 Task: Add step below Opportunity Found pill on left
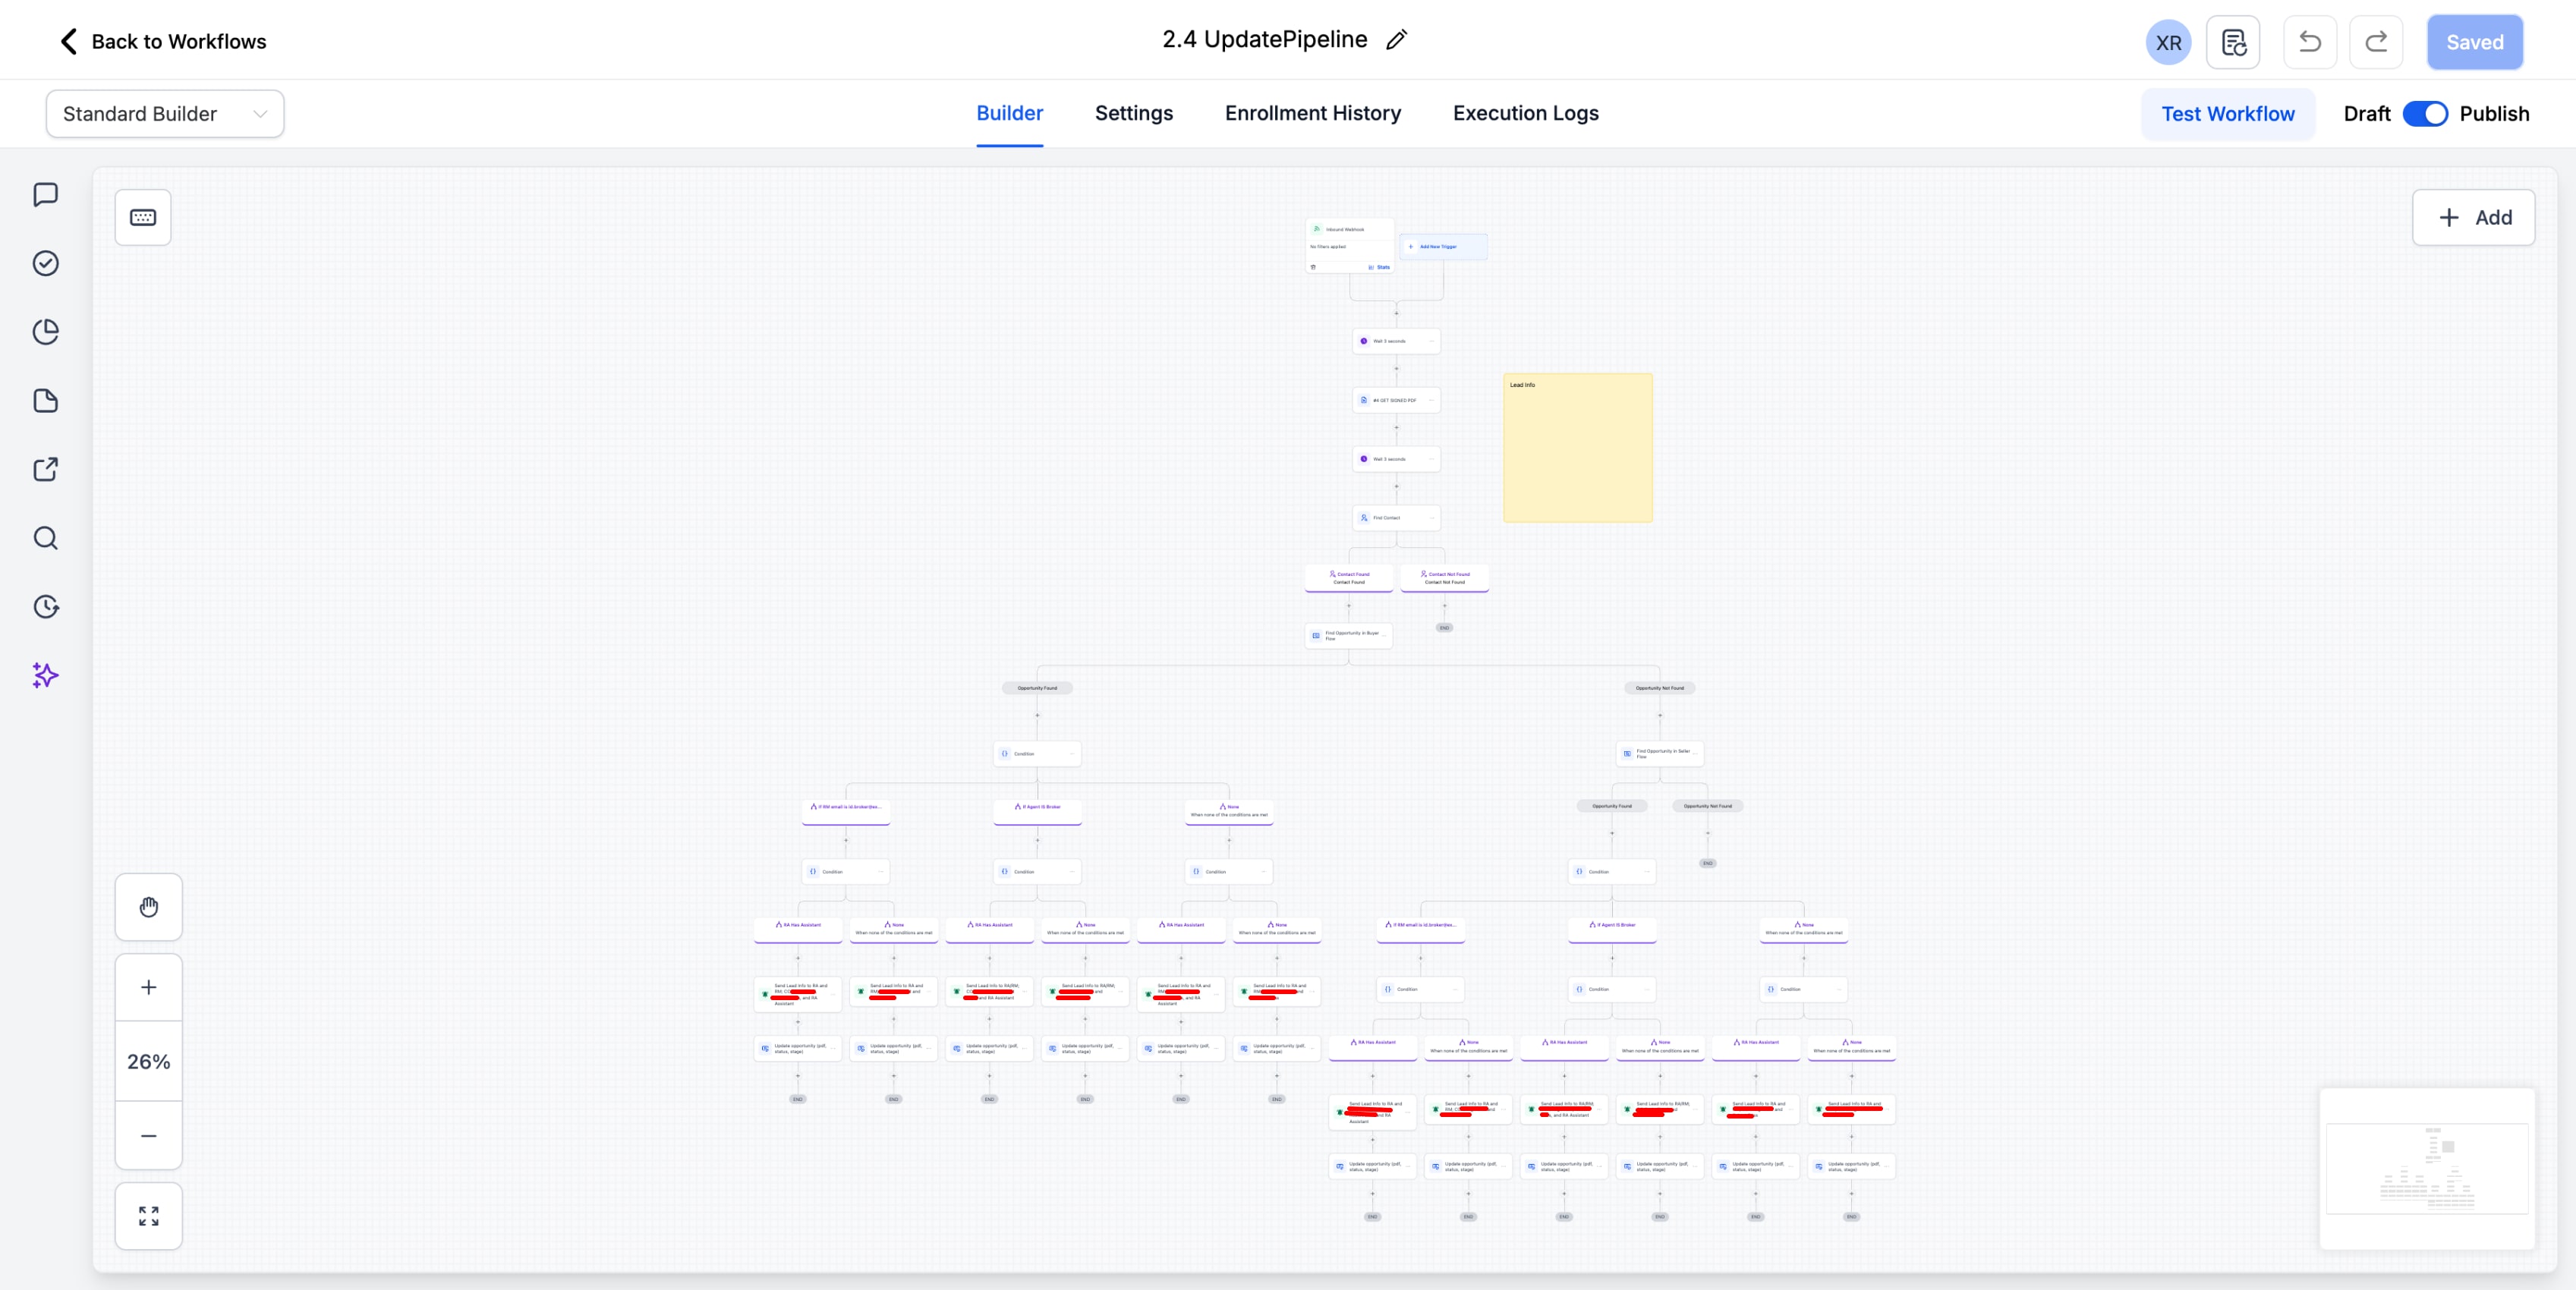(1037, 715)
